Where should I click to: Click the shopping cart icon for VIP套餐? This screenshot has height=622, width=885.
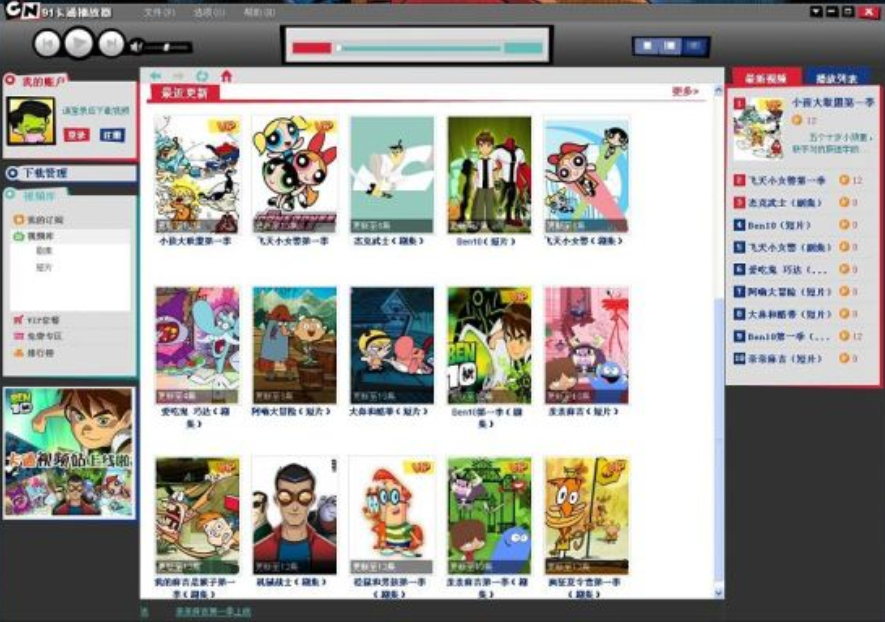(x=19, y=320)
